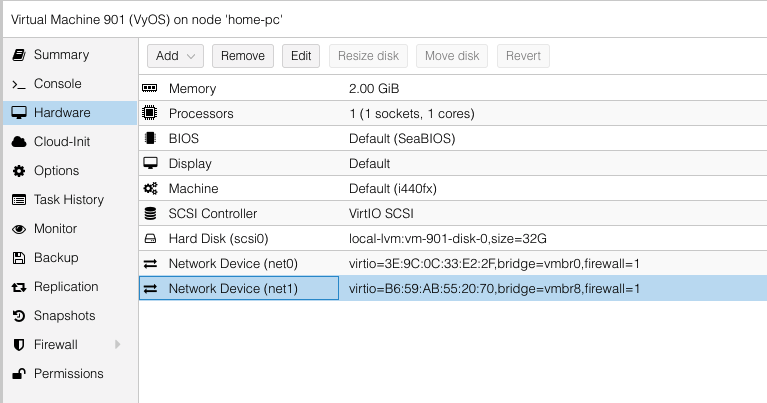
Task: Click the Options gear icon
Action: pyautogui.click(x=18, y=171)
